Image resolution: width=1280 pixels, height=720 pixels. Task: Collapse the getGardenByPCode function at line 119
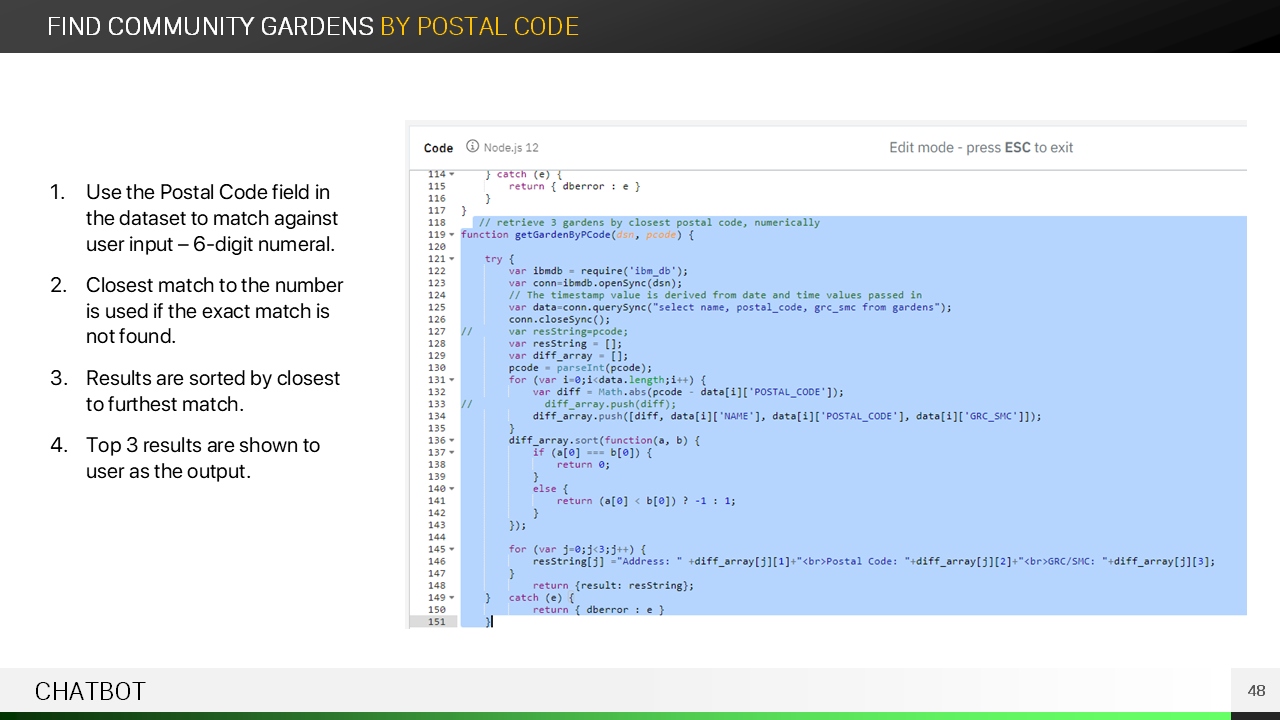coord(452,235)
